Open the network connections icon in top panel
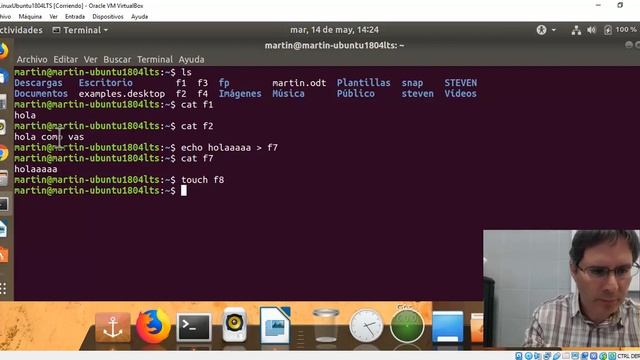 [576, 30]
